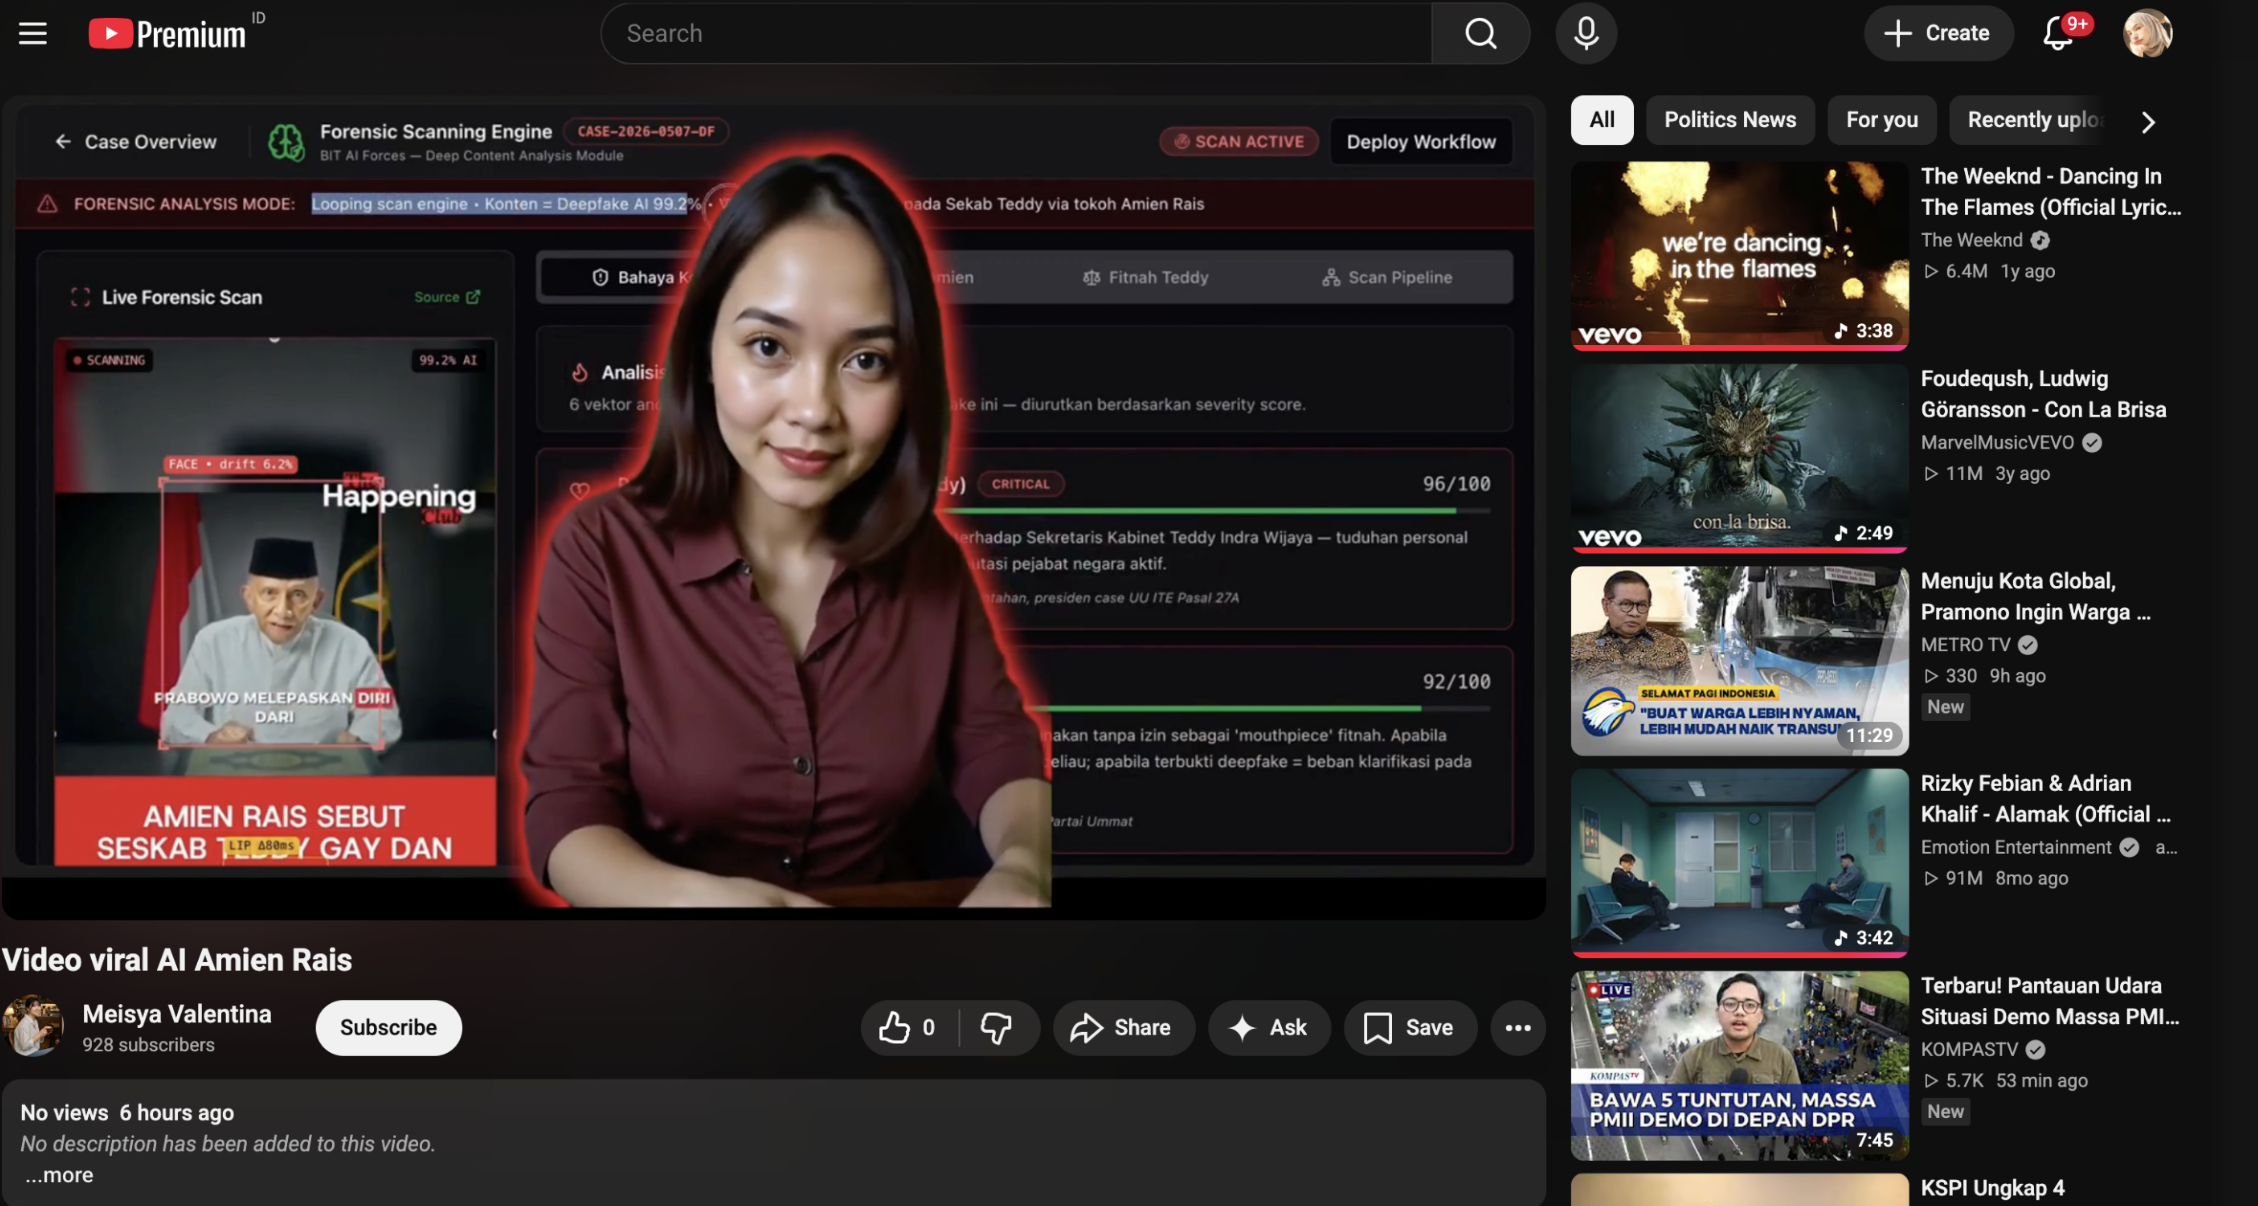Open the account avatar menu
The width and height of the screenshot is (2258, 1206).
2147,34
